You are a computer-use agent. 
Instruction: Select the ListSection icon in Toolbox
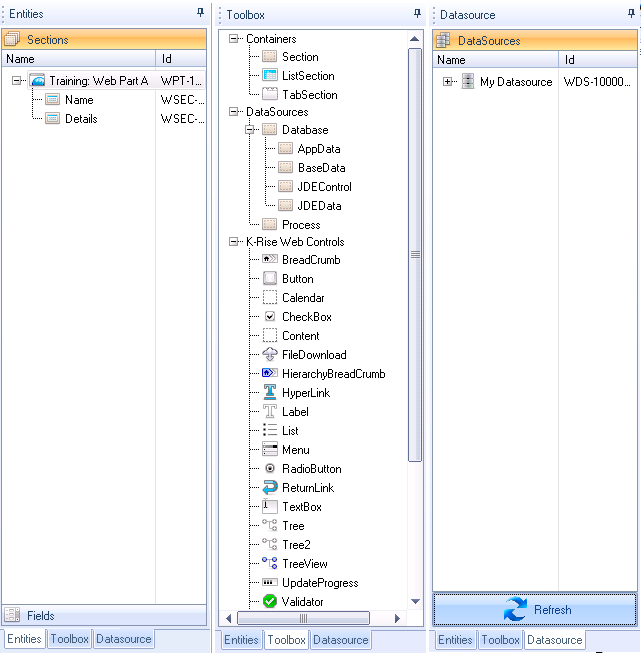pyautogui.click(x=269, y=75)
